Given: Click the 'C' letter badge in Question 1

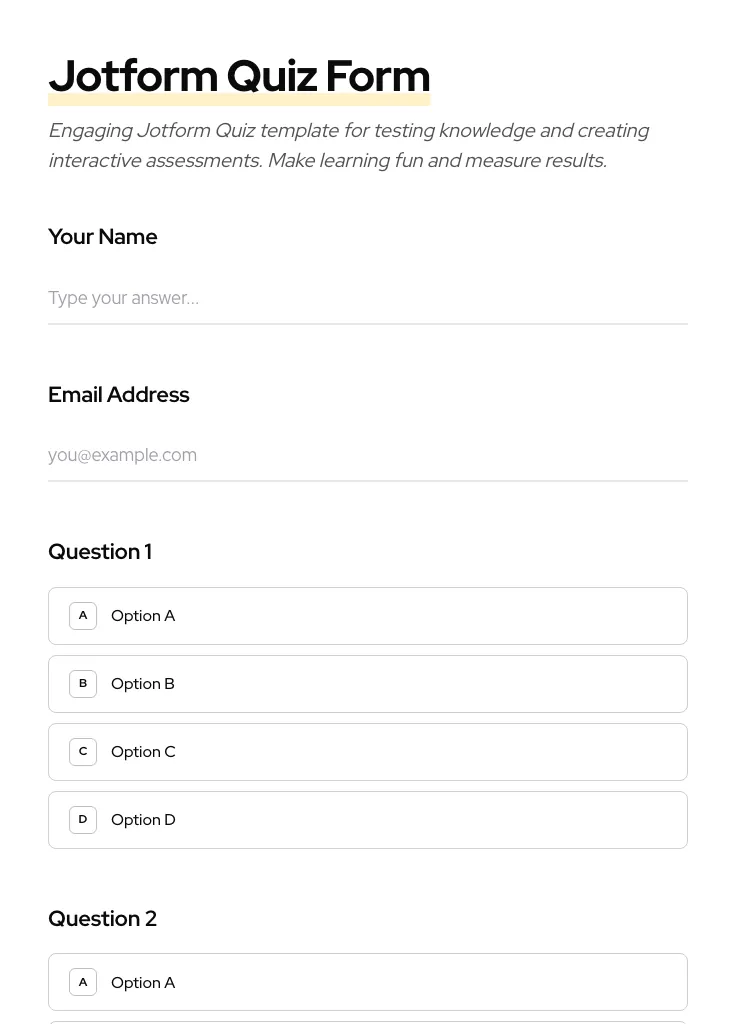Looking at the screenshot, I should (x=83, y=751).
